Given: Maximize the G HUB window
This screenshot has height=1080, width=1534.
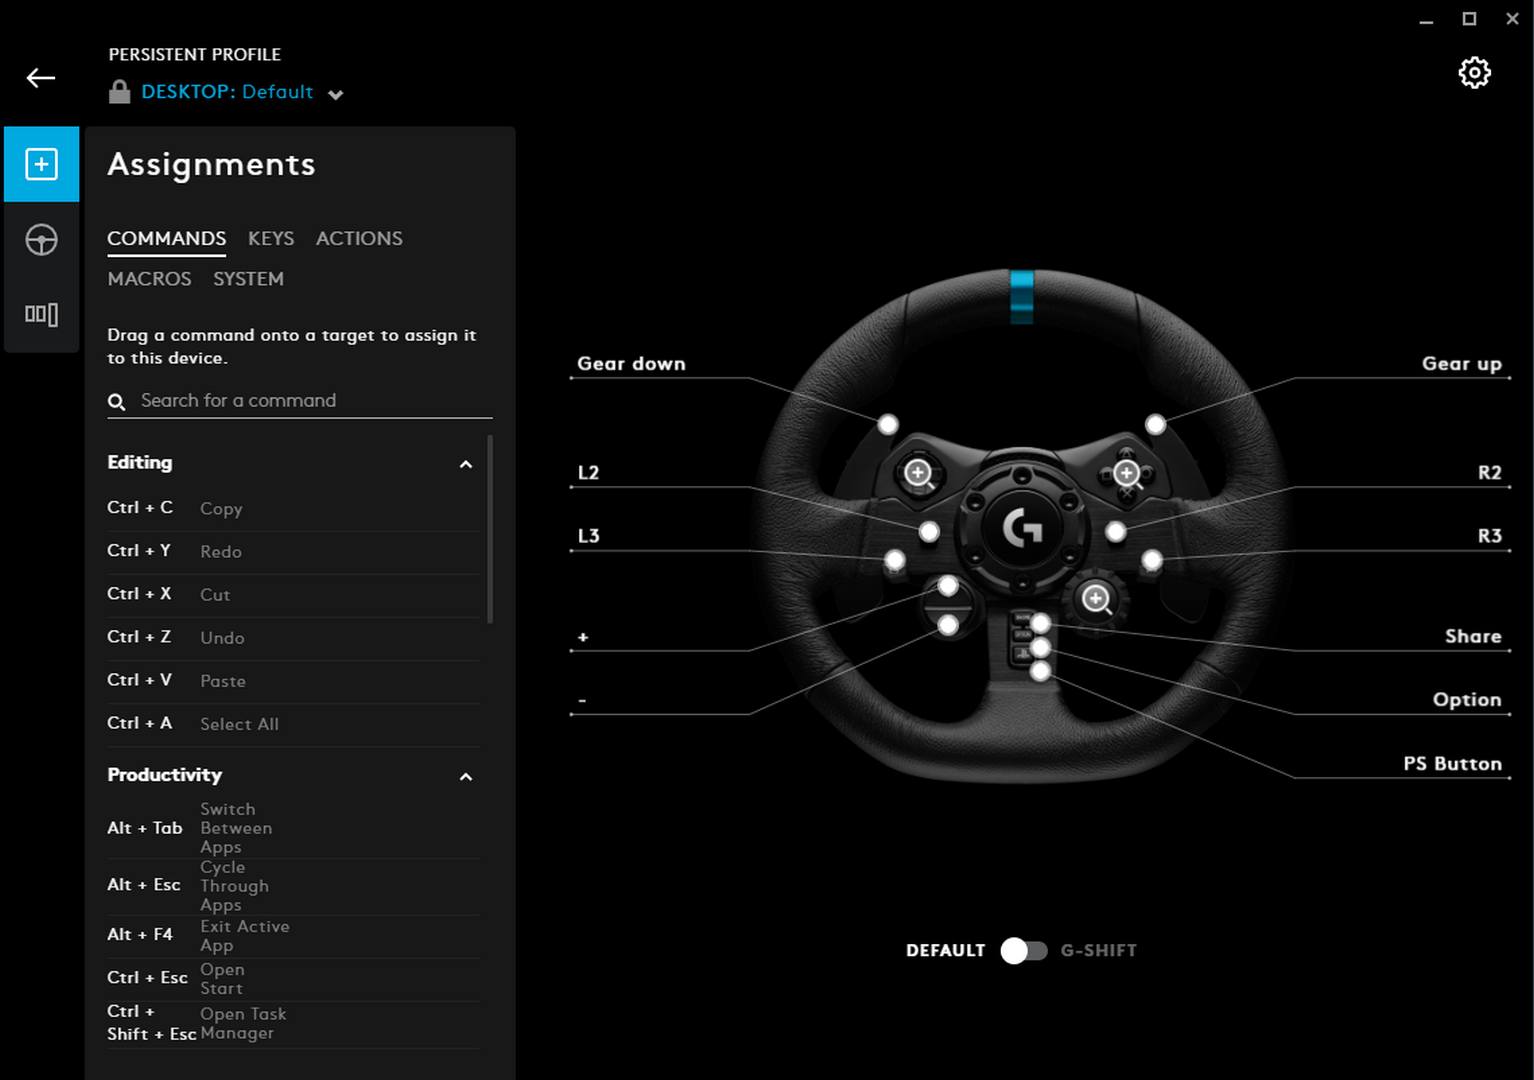Looking at the screenshot, I should coord(1469,19).
